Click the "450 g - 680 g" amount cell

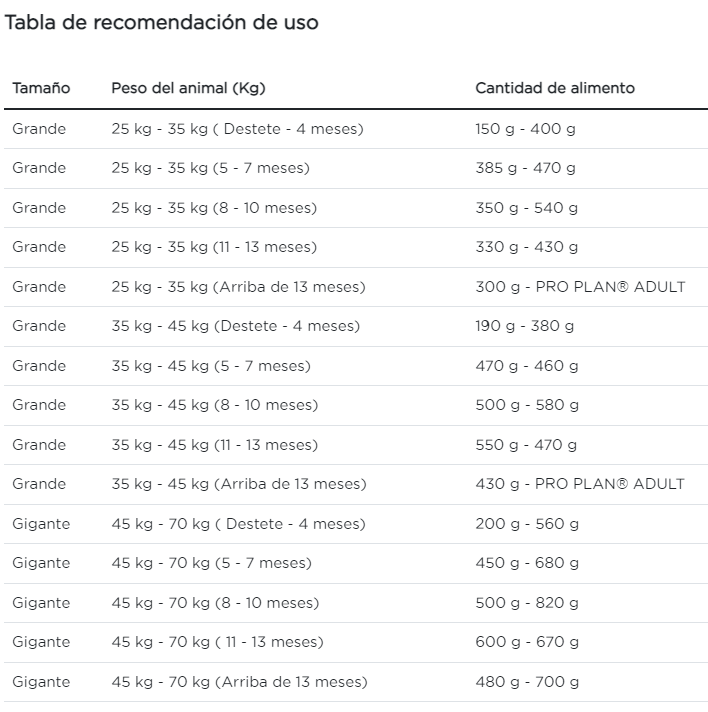tap(526, 563)
